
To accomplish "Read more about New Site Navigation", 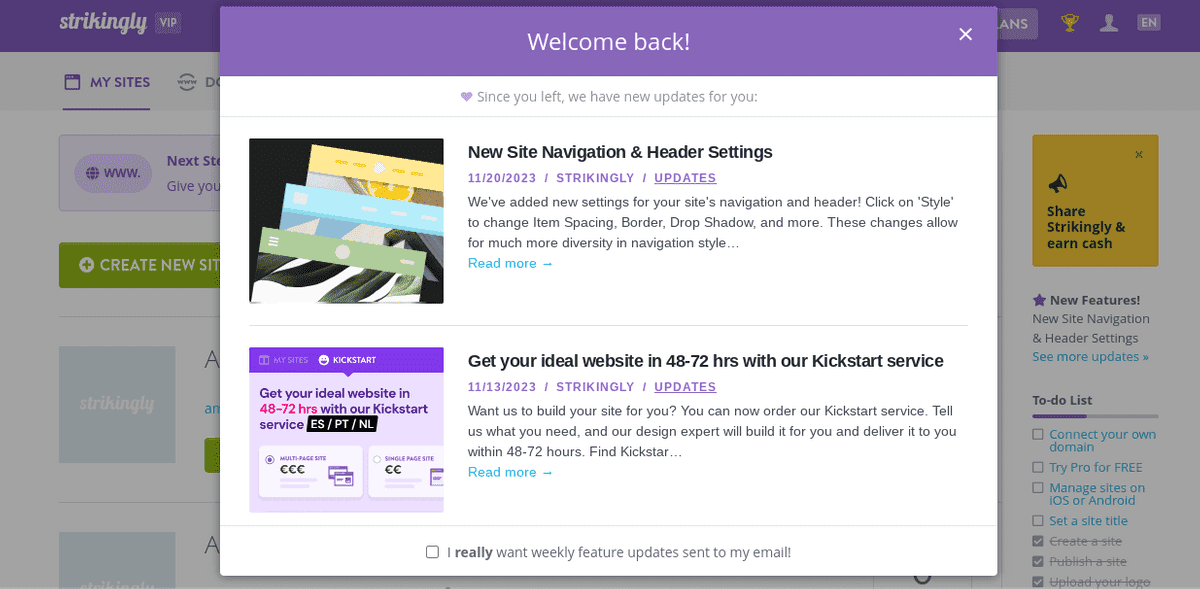I will [510, 263].
